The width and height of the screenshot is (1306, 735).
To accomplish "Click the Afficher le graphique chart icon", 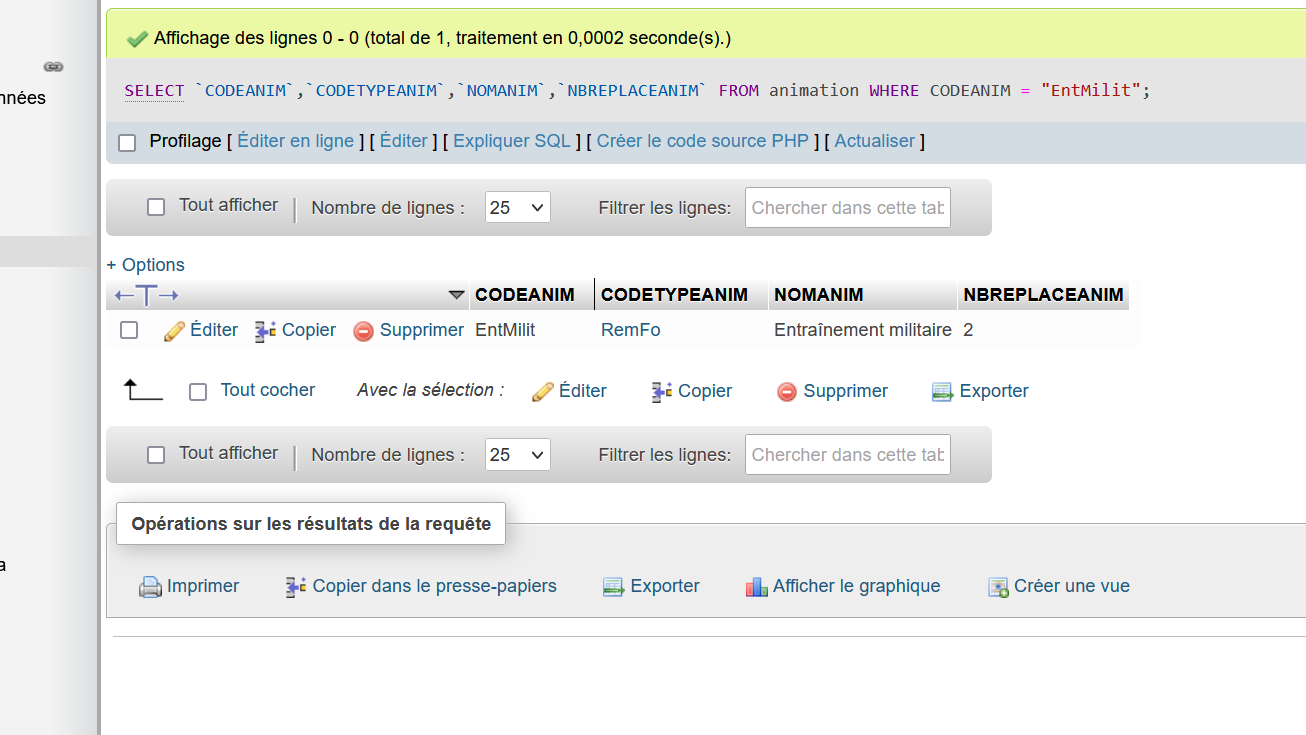I will point(757,587).
